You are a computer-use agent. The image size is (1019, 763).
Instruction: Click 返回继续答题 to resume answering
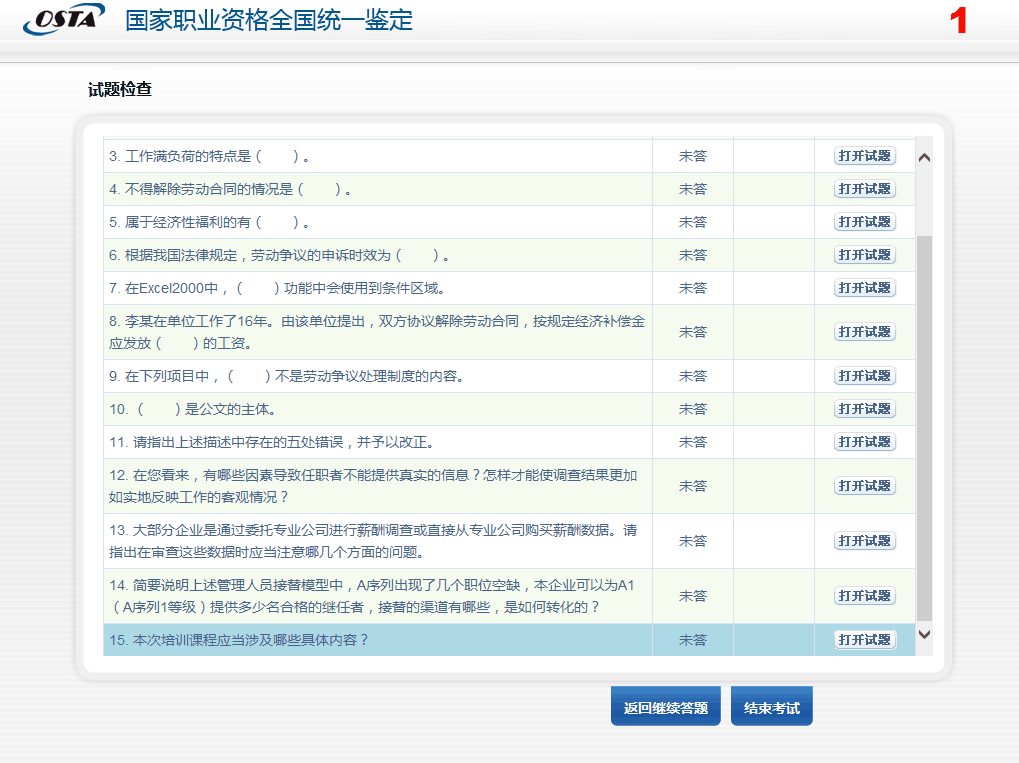tap(665, 708)
